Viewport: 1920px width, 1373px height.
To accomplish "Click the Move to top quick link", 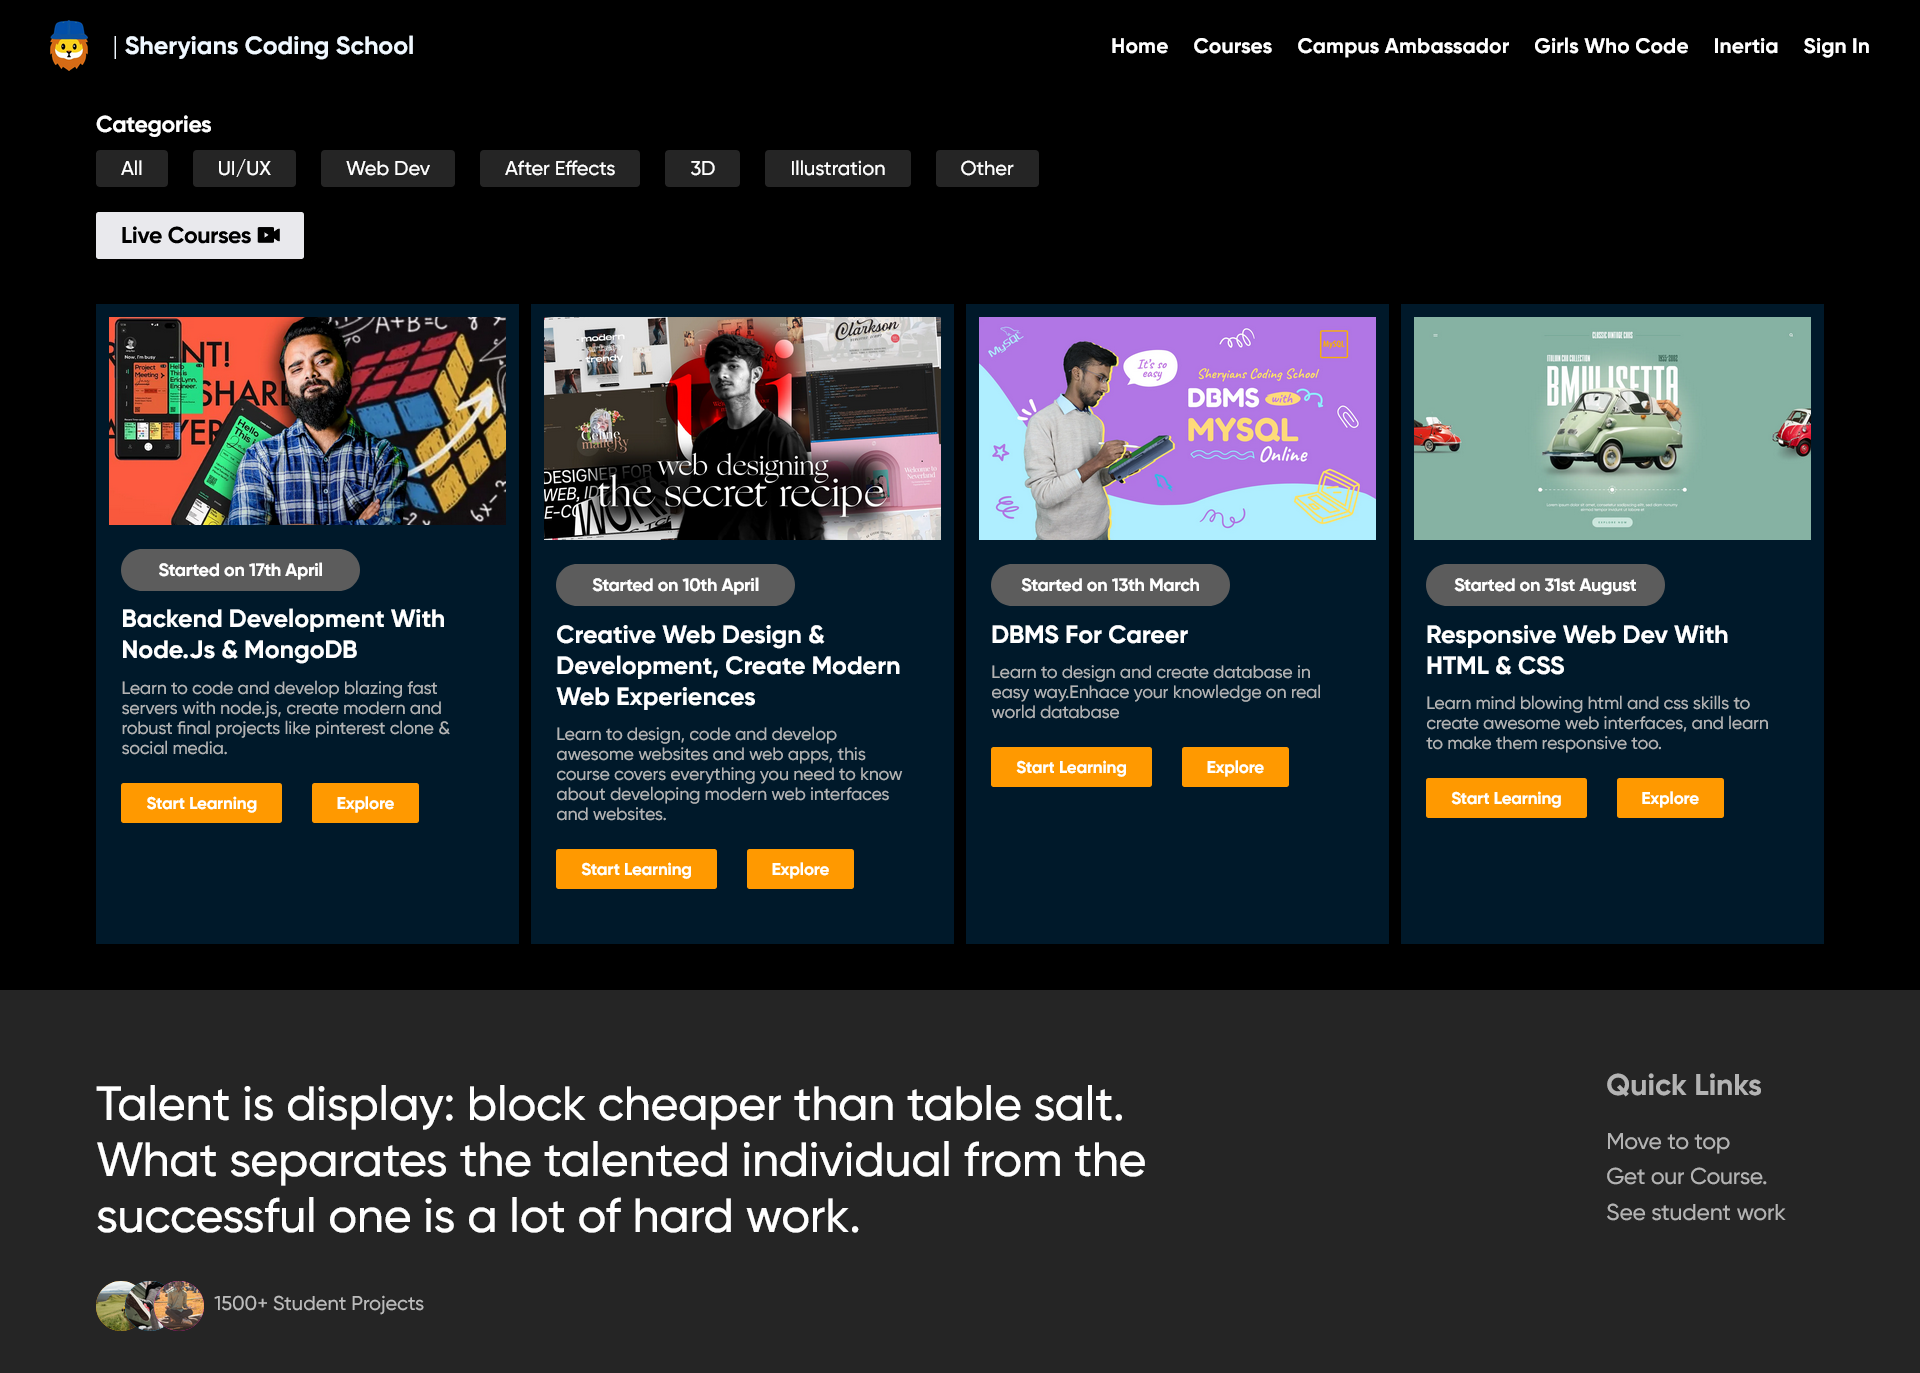I will click(1667, 1141).
